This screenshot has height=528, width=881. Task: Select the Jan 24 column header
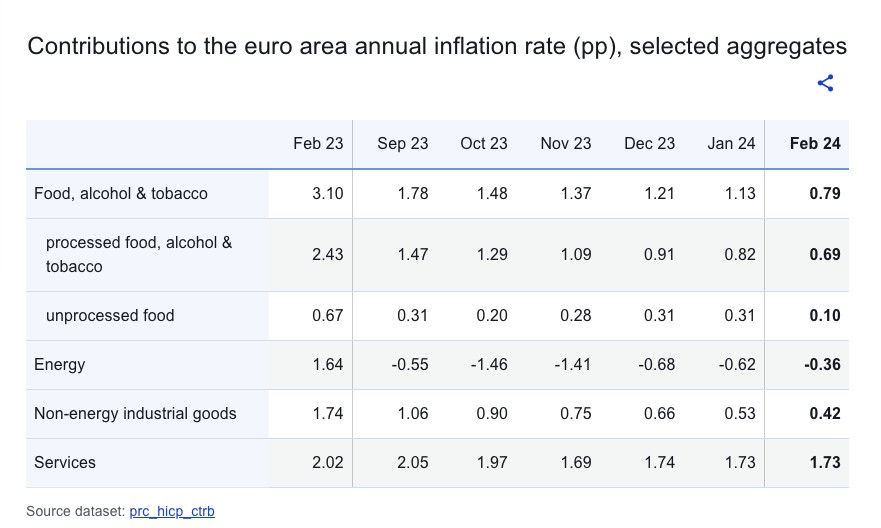(731, 144)
